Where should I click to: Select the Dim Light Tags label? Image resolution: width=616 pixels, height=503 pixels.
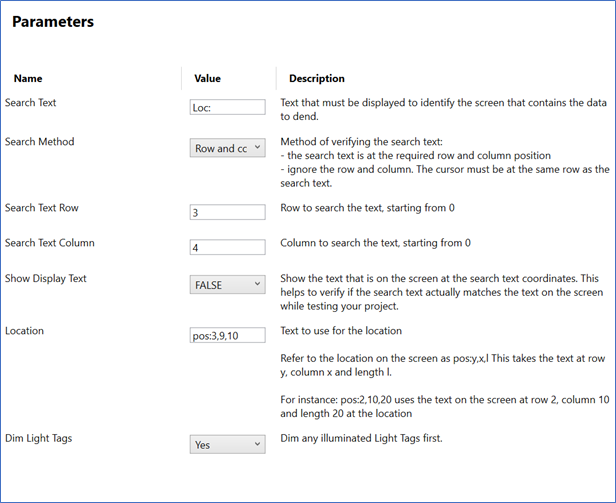click(38, 439)
